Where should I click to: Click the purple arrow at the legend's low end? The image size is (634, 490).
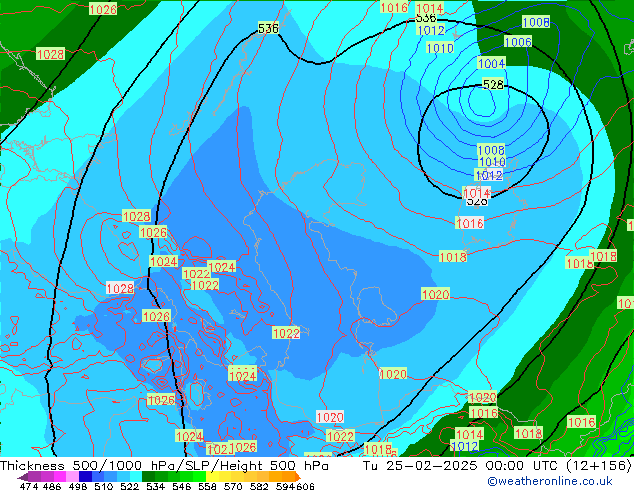(x=23, y=477)
